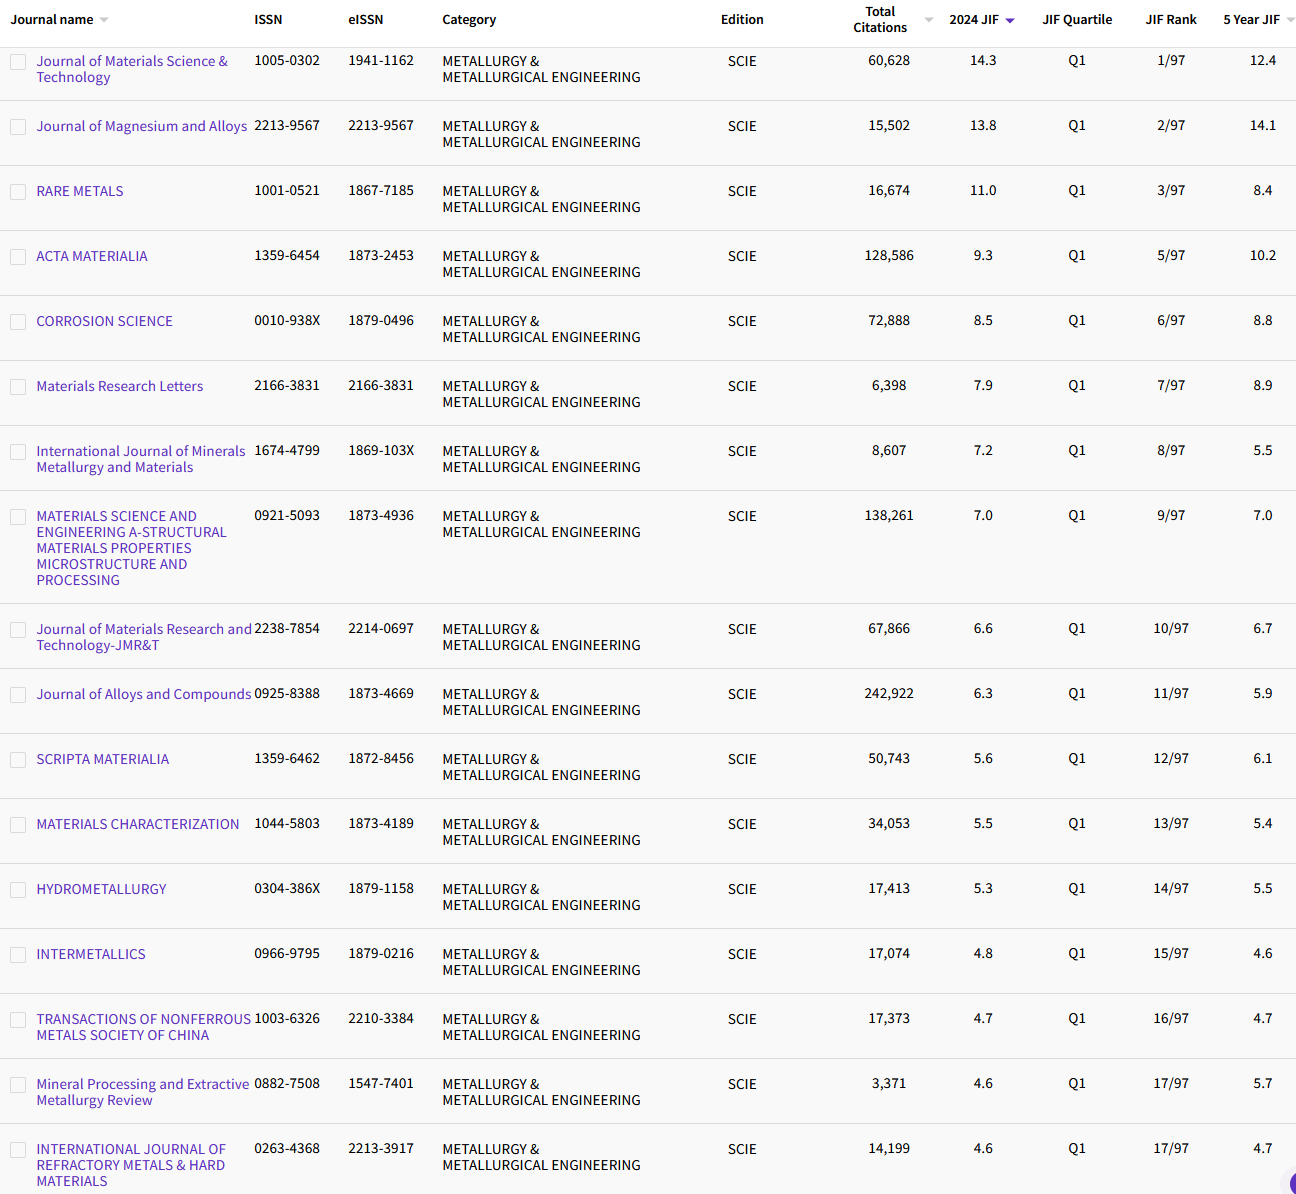View SCRIPTA MATERIALIA journal page
The image size is (1296, 1194).
(102, 759)
